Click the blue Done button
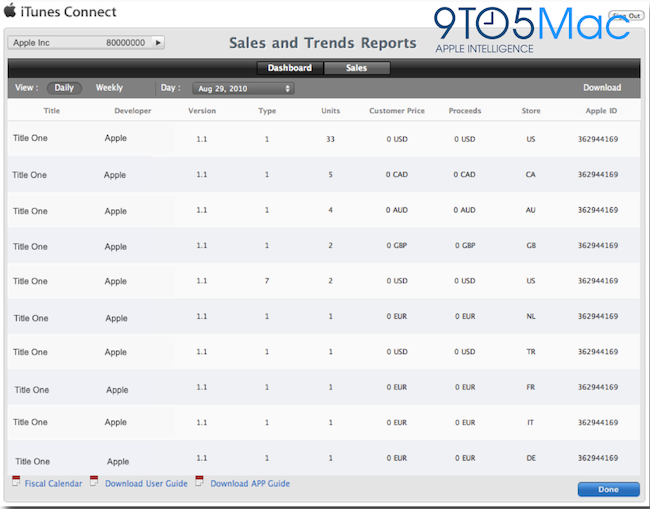This screenshot has width=650, height=509. (x=608, y=490)
